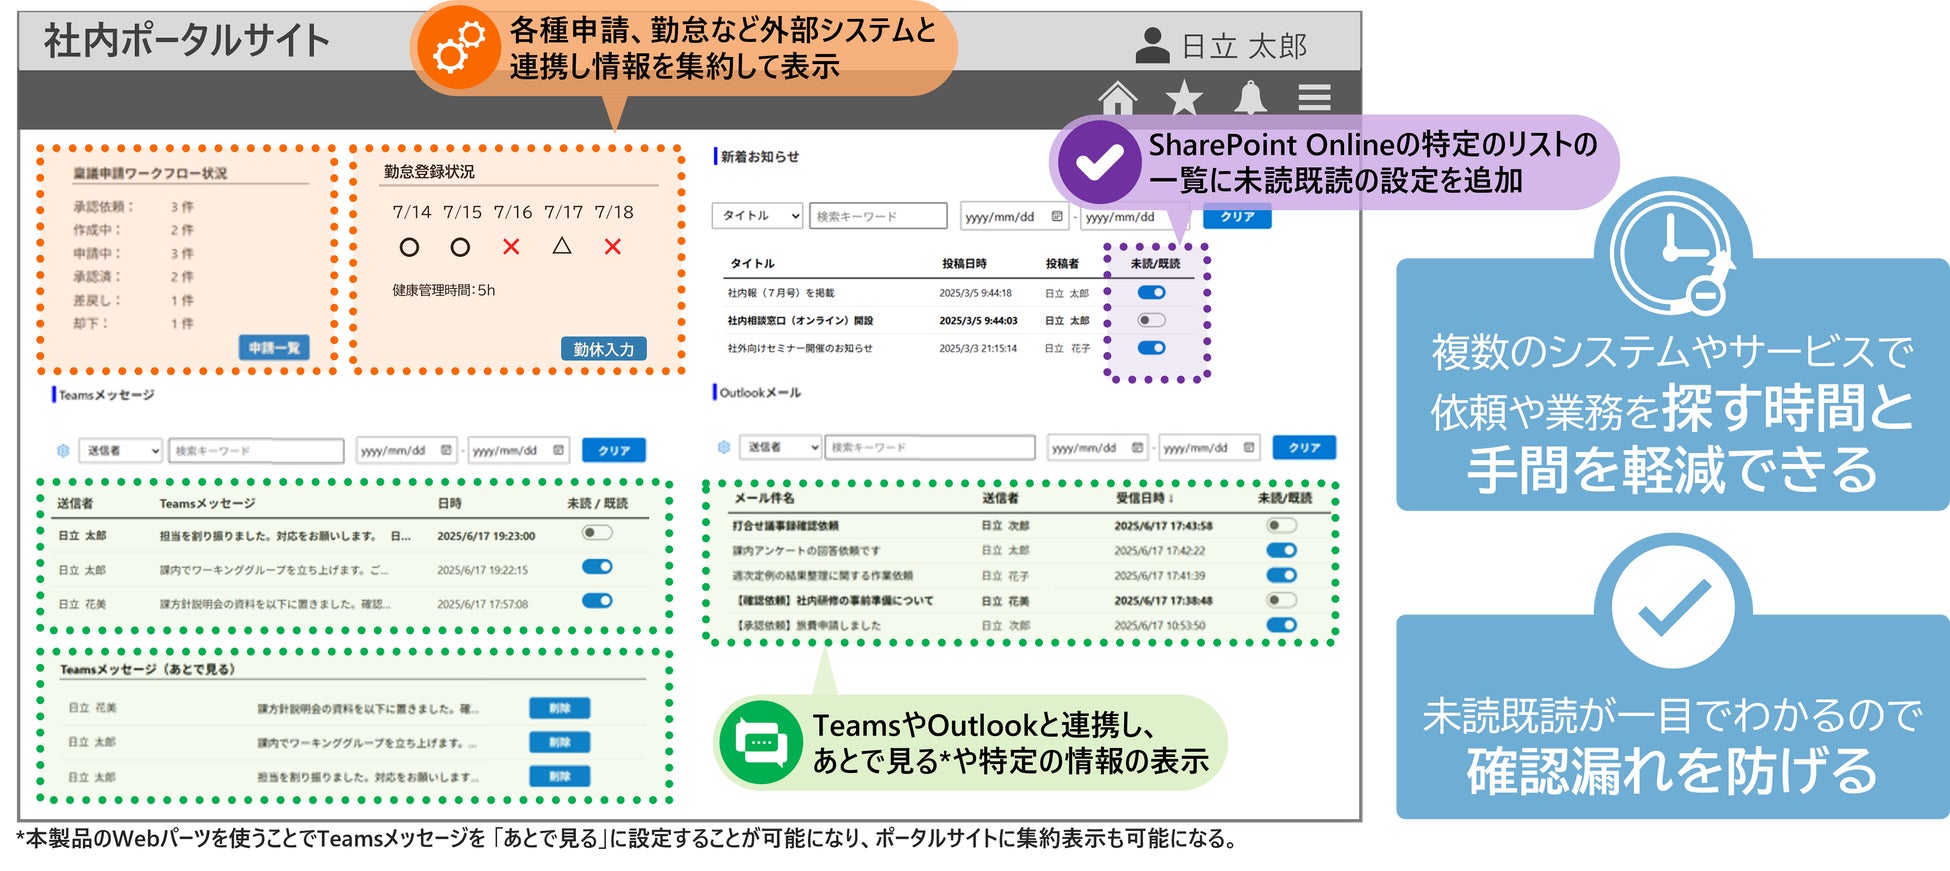Toggle read status of Teams message 課内でワーキンググループ
This screenshot has width=1950, height=871.
[597, 567]
